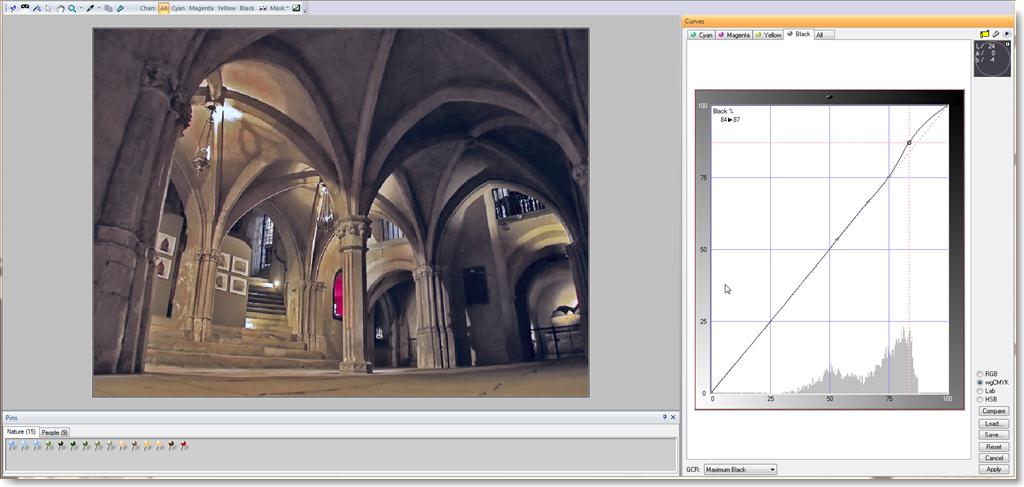Select the darkest black-green pin
Screen dimensions: 1024x487
pyautogui.click(x=60, y=446)
